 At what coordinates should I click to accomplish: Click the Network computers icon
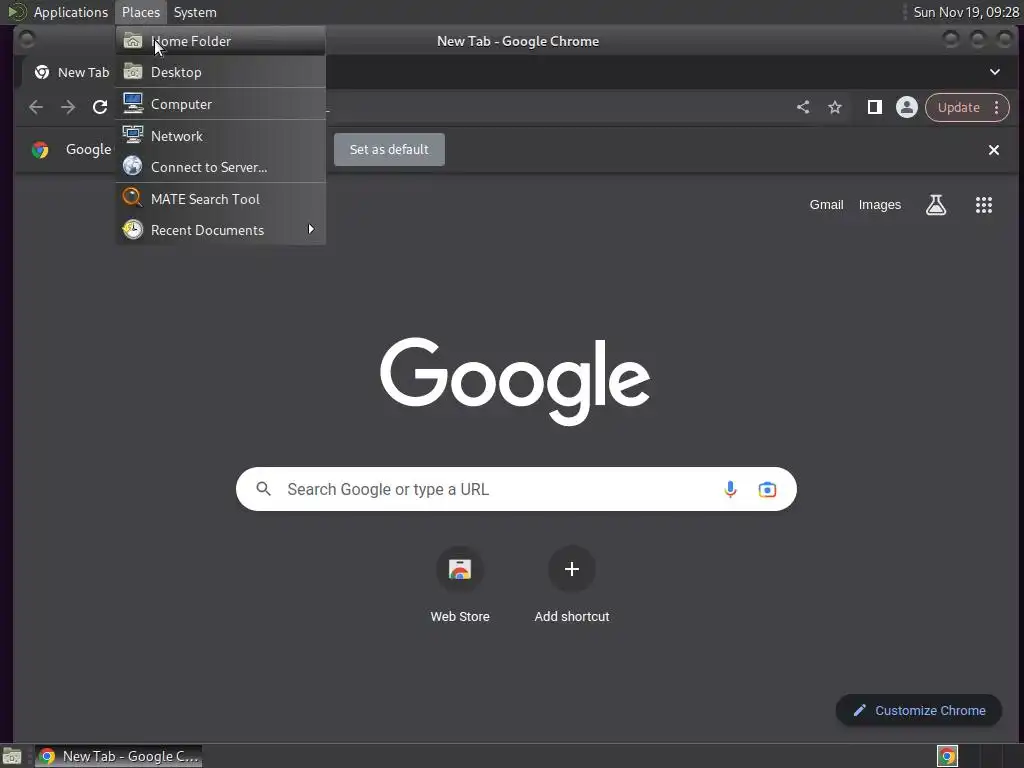133,135
